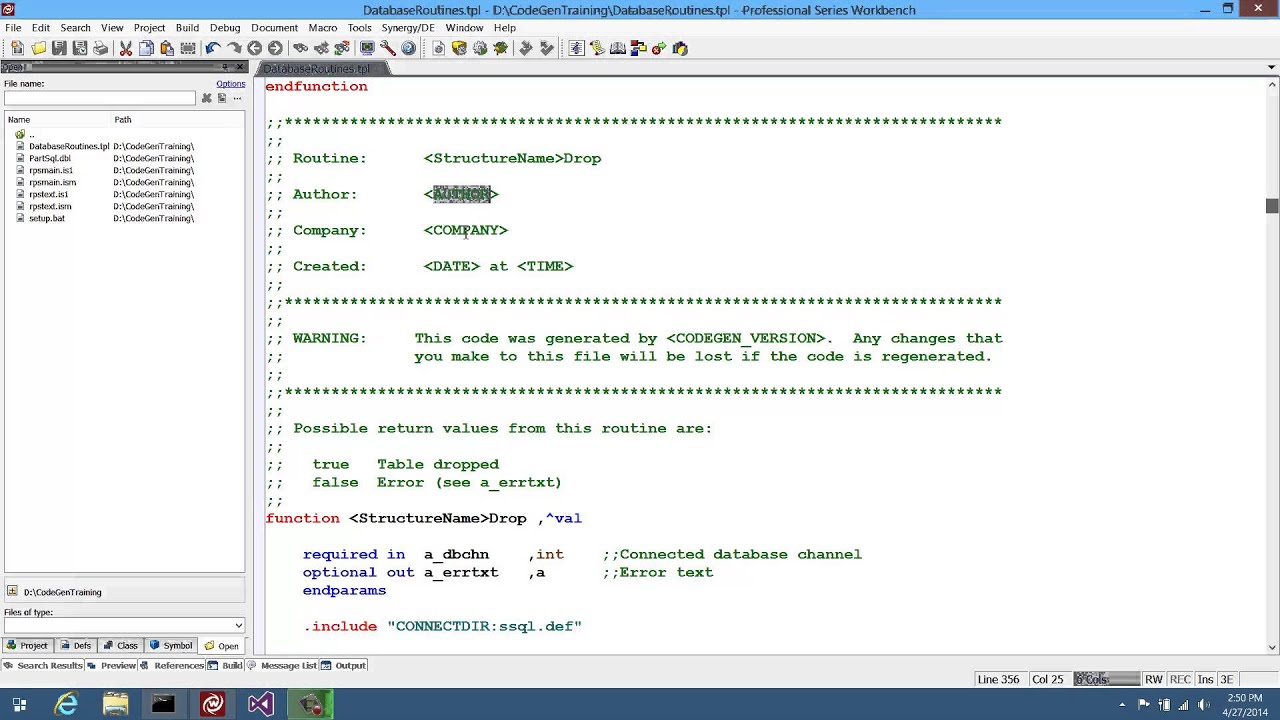Click the Open folder toolbar icon
This screenshot has width=1280, height=720.
point(38,48)
